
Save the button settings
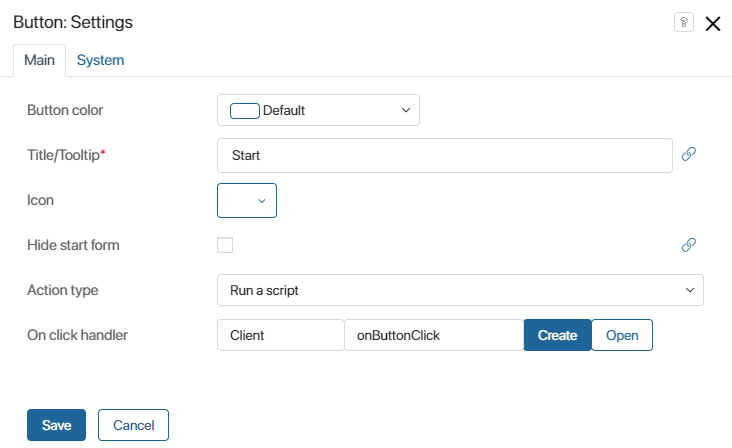coord(56,425)
